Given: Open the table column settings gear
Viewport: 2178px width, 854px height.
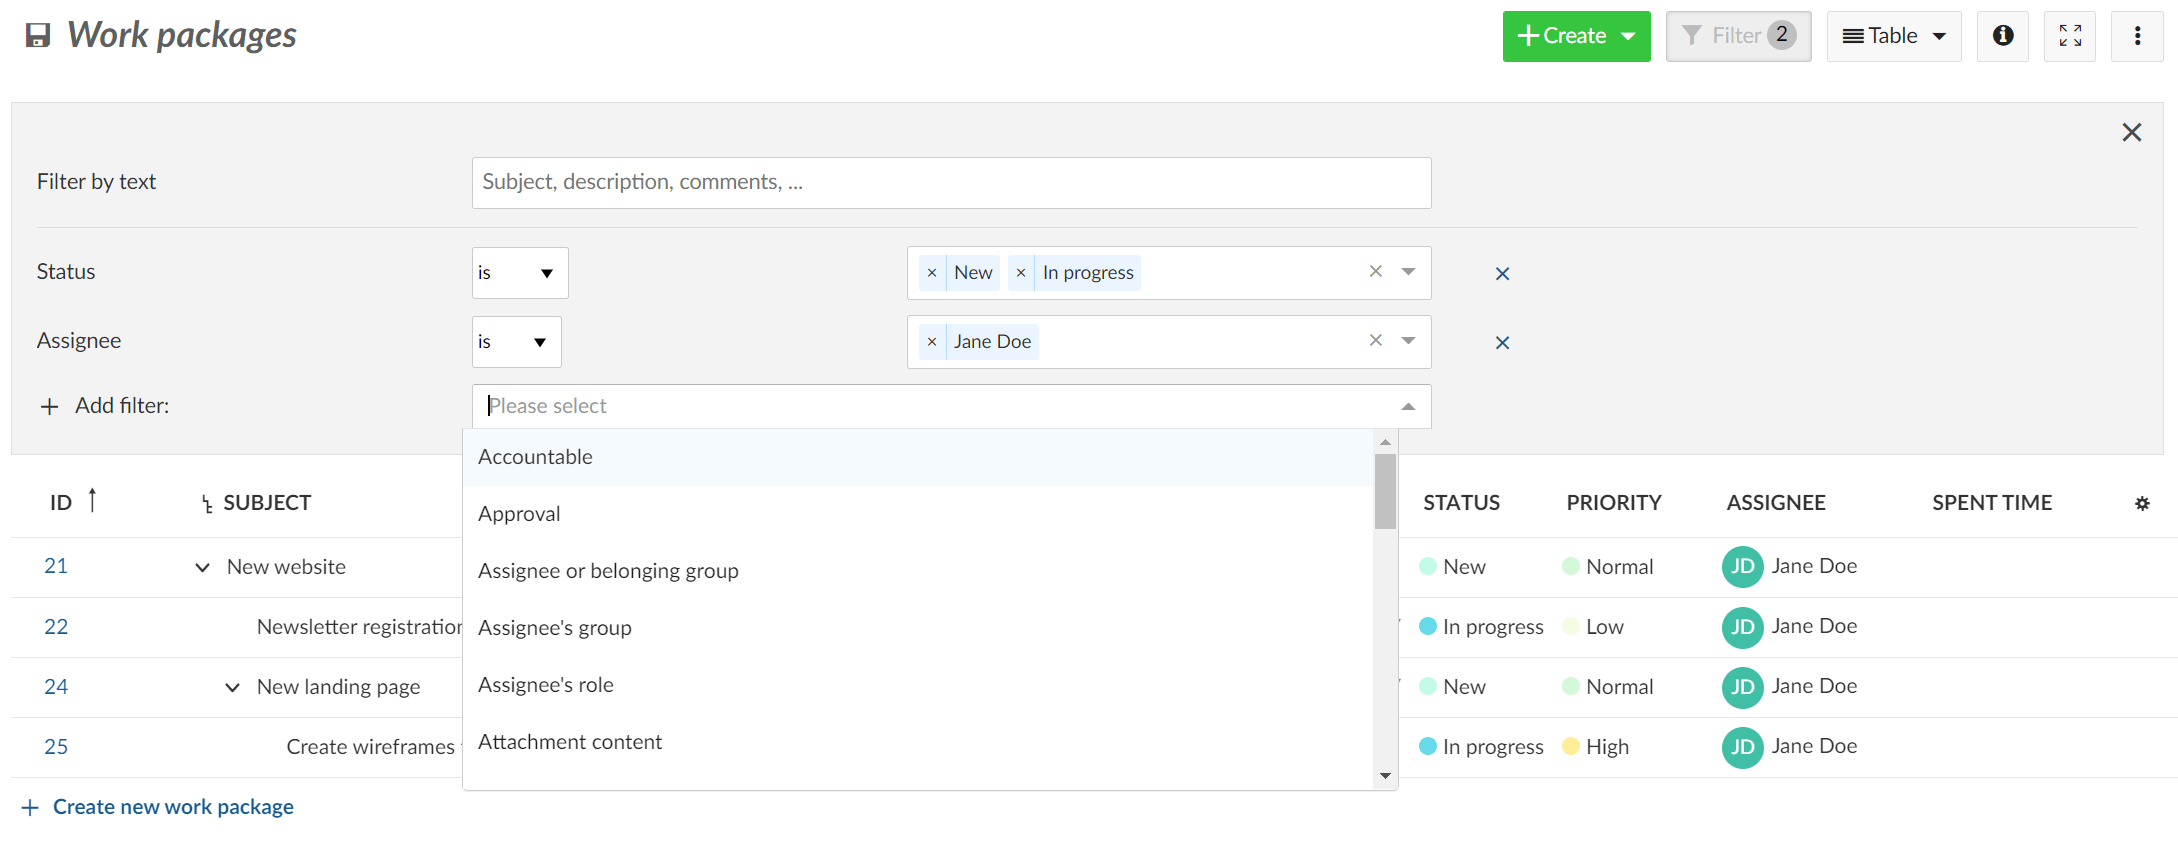Looking at the screenshot, I should (x=2141, y=504).
